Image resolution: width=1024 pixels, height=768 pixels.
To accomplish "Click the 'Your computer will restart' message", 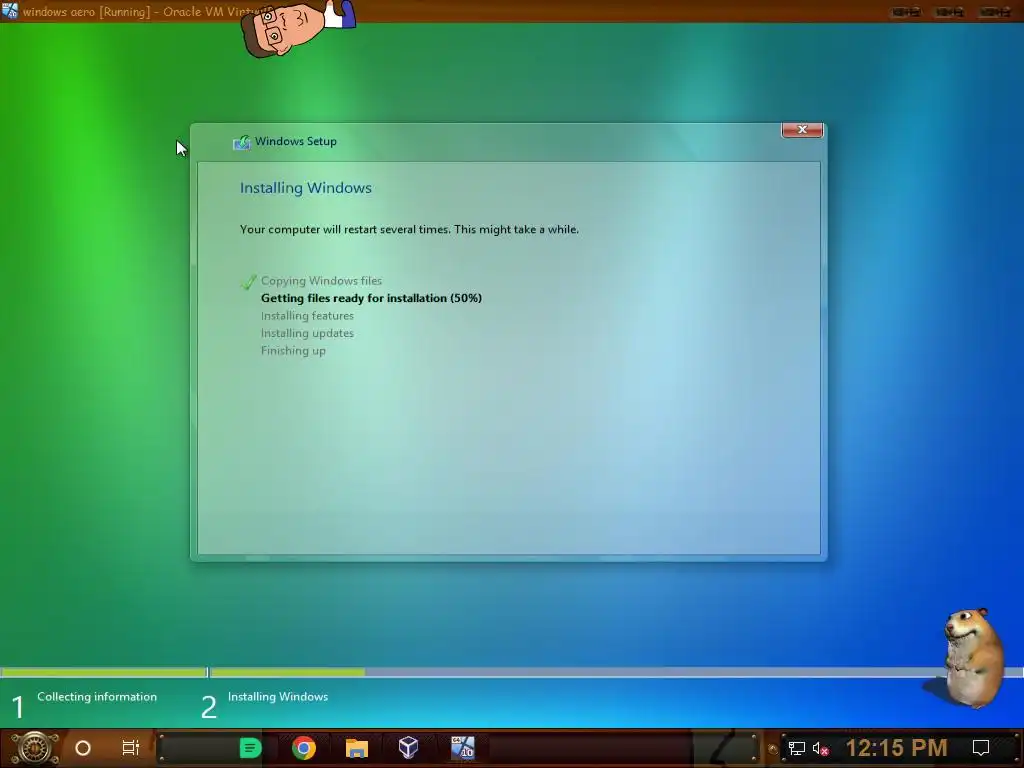I will 409,229.
